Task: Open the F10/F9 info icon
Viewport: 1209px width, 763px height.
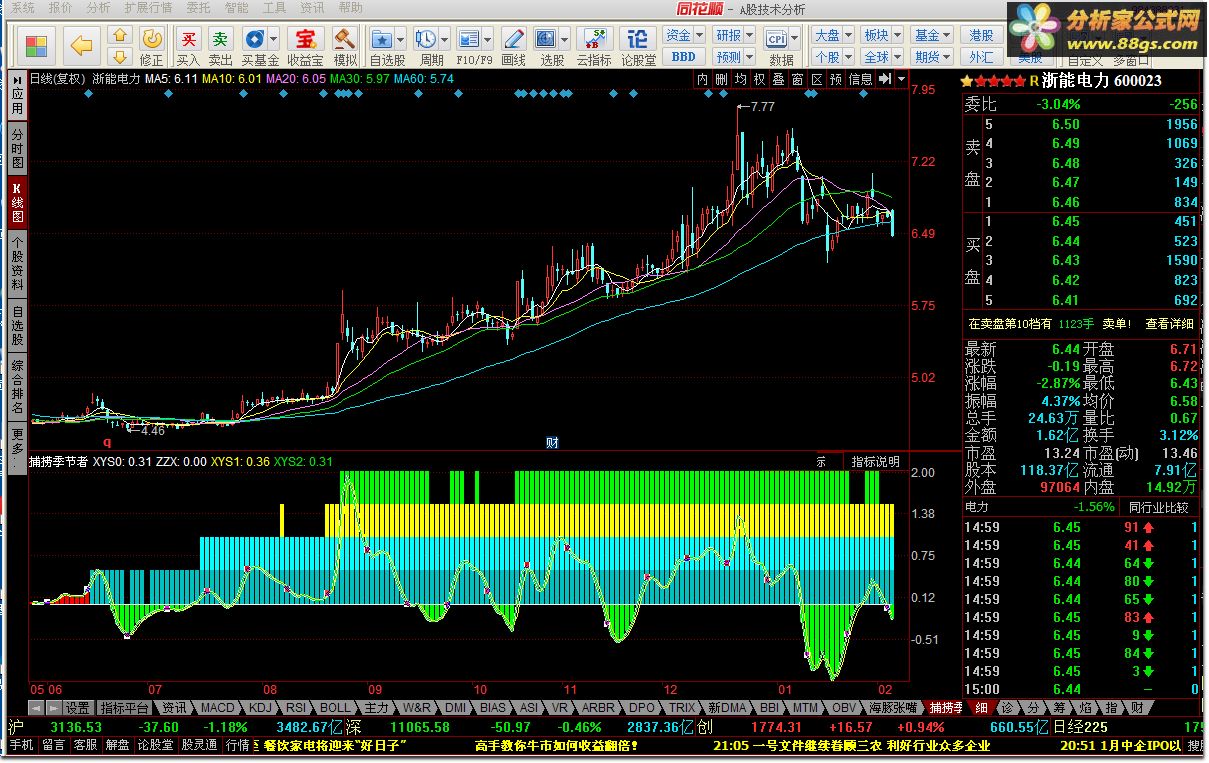Action: coord(468,38)
